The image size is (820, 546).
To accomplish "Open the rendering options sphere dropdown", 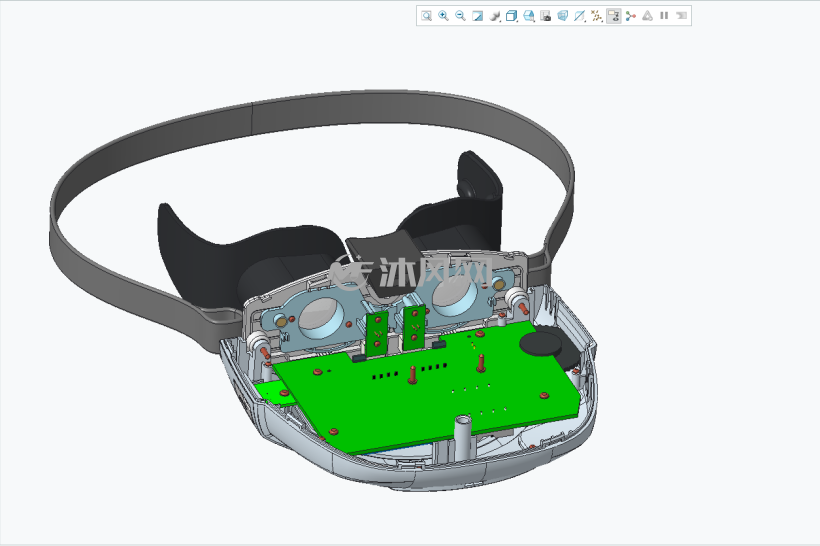I will point(495,16).
